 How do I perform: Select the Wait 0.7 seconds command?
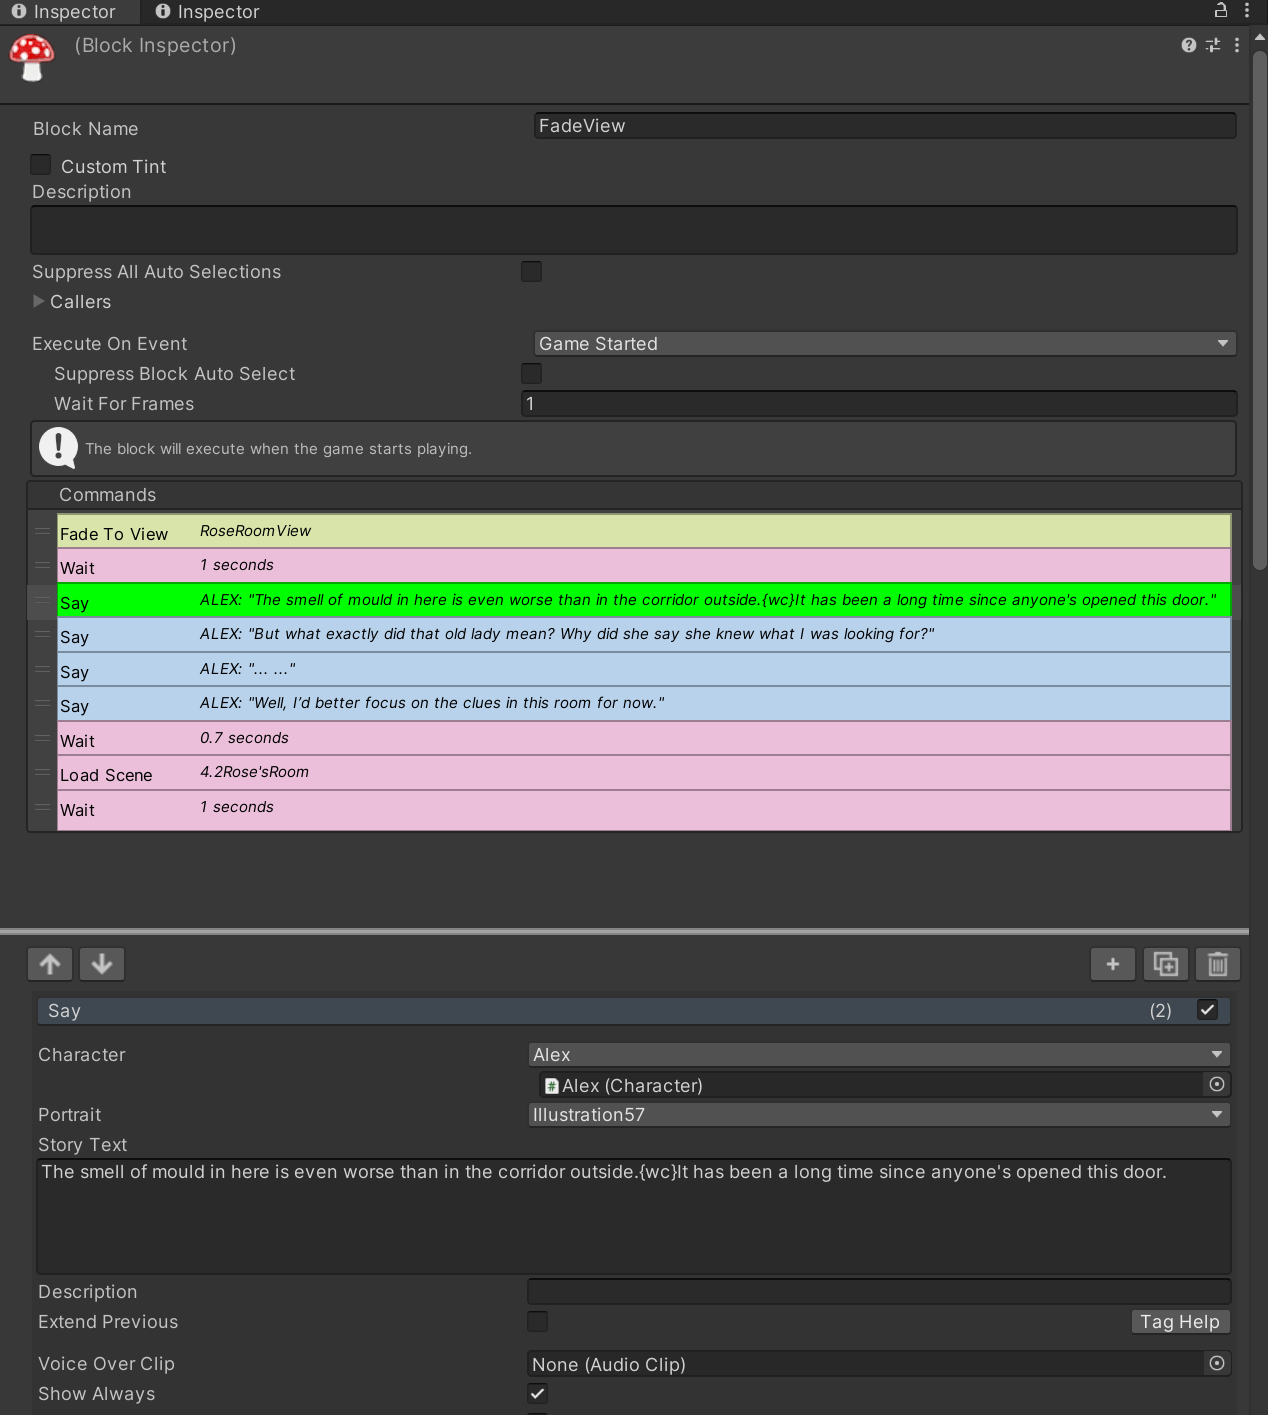click(x=644, y=738)
